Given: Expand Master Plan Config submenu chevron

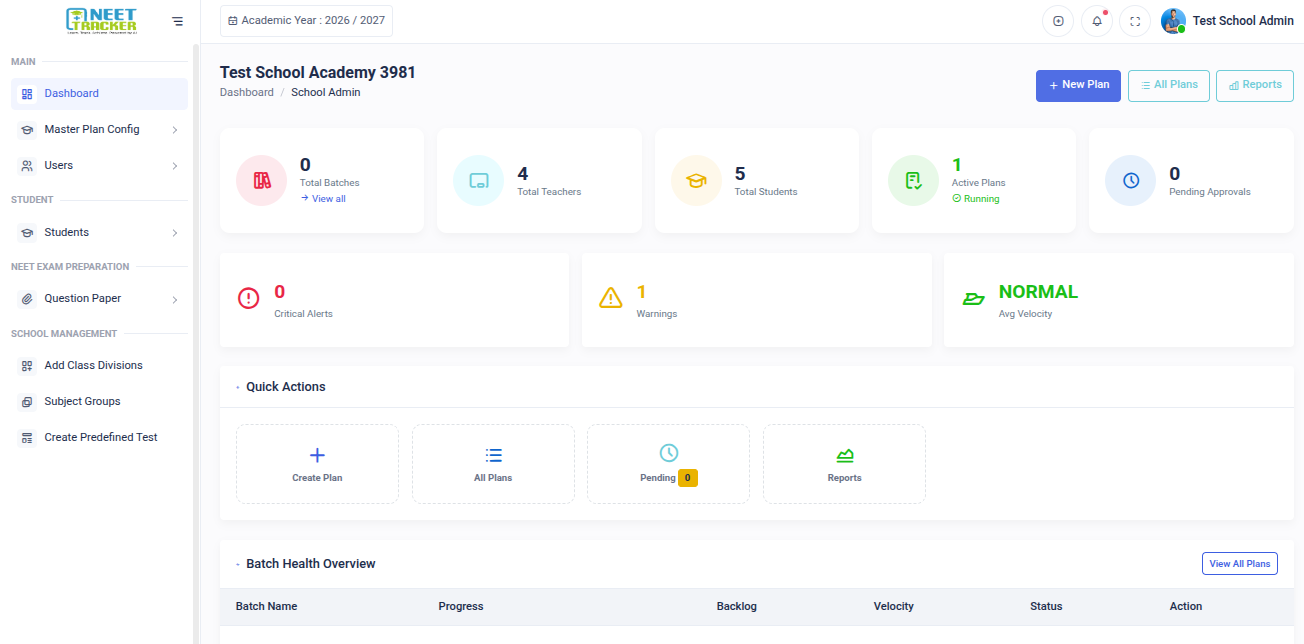Looking at the screenshot, I should 175,130.
